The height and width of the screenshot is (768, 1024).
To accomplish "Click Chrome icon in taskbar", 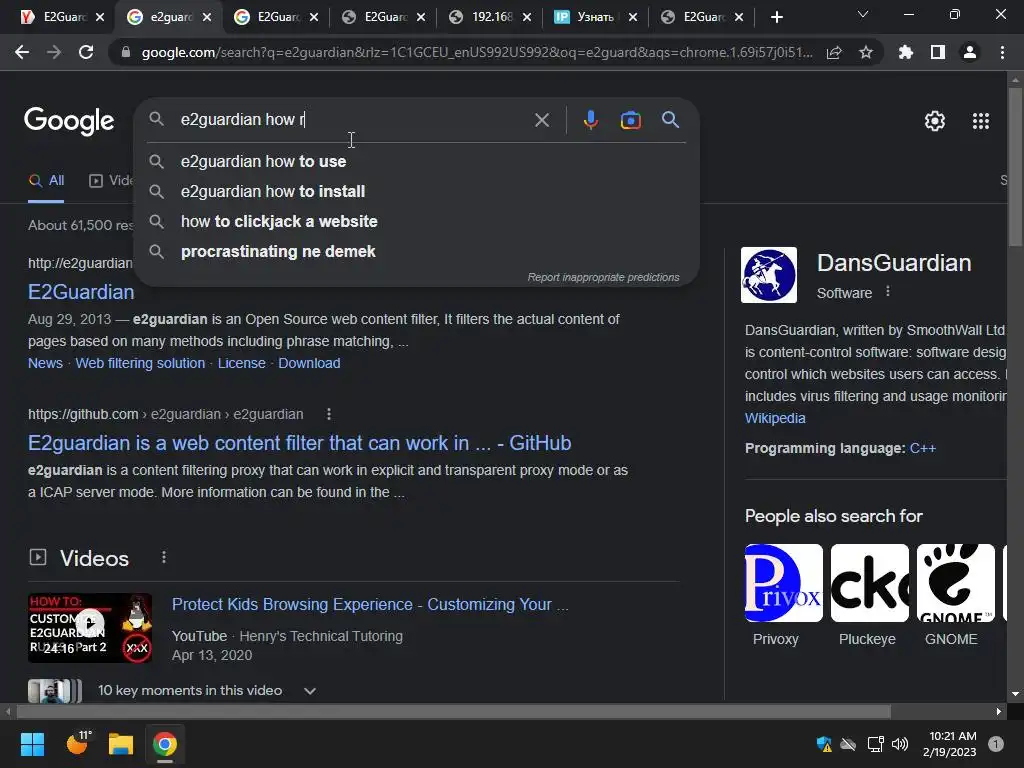I will click(165, 744).
